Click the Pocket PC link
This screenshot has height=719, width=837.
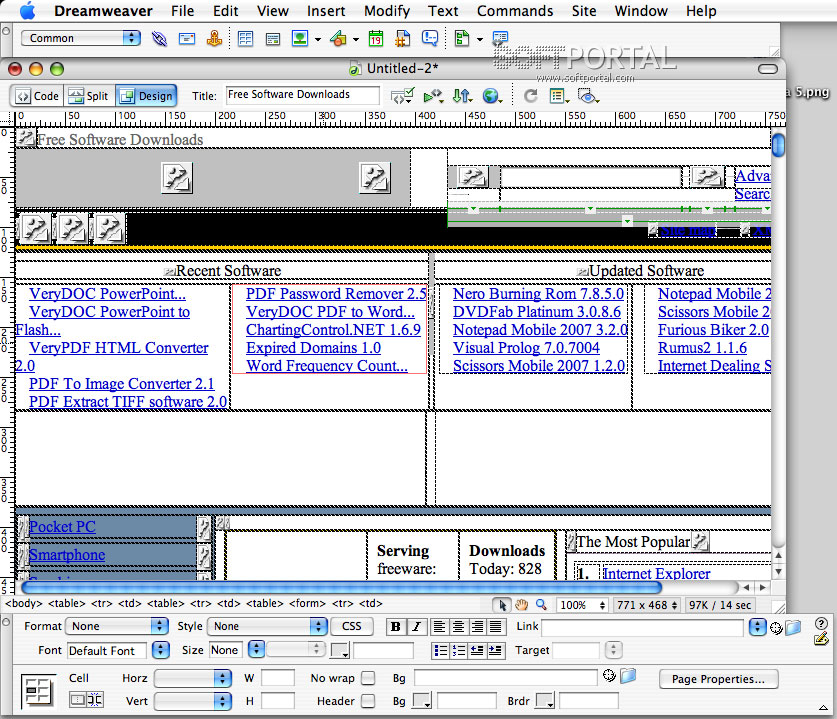(x=62, y=527)
